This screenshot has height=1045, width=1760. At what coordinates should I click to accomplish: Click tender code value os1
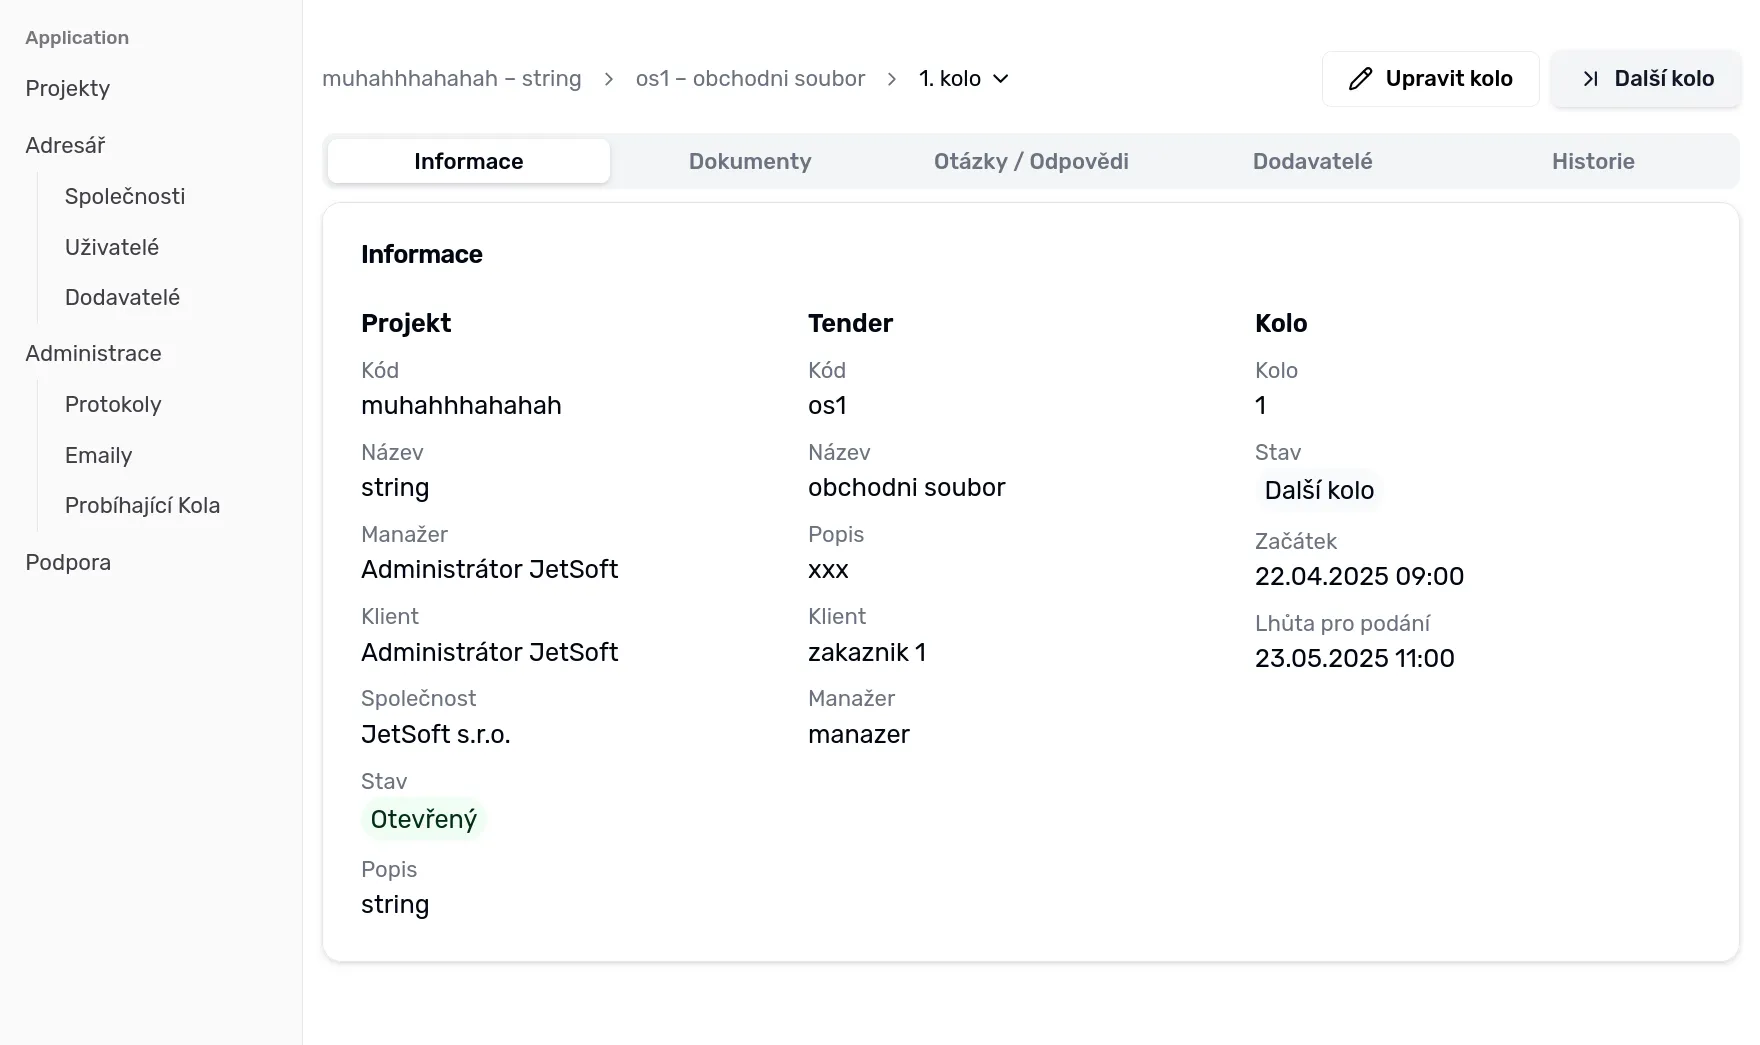pos(827,405)
